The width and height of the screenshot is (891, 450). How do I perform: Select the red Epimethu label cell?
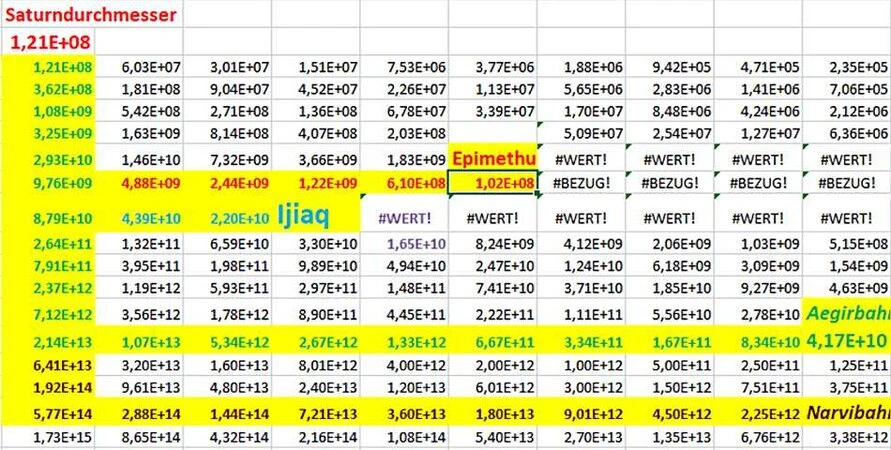[492, 158]
